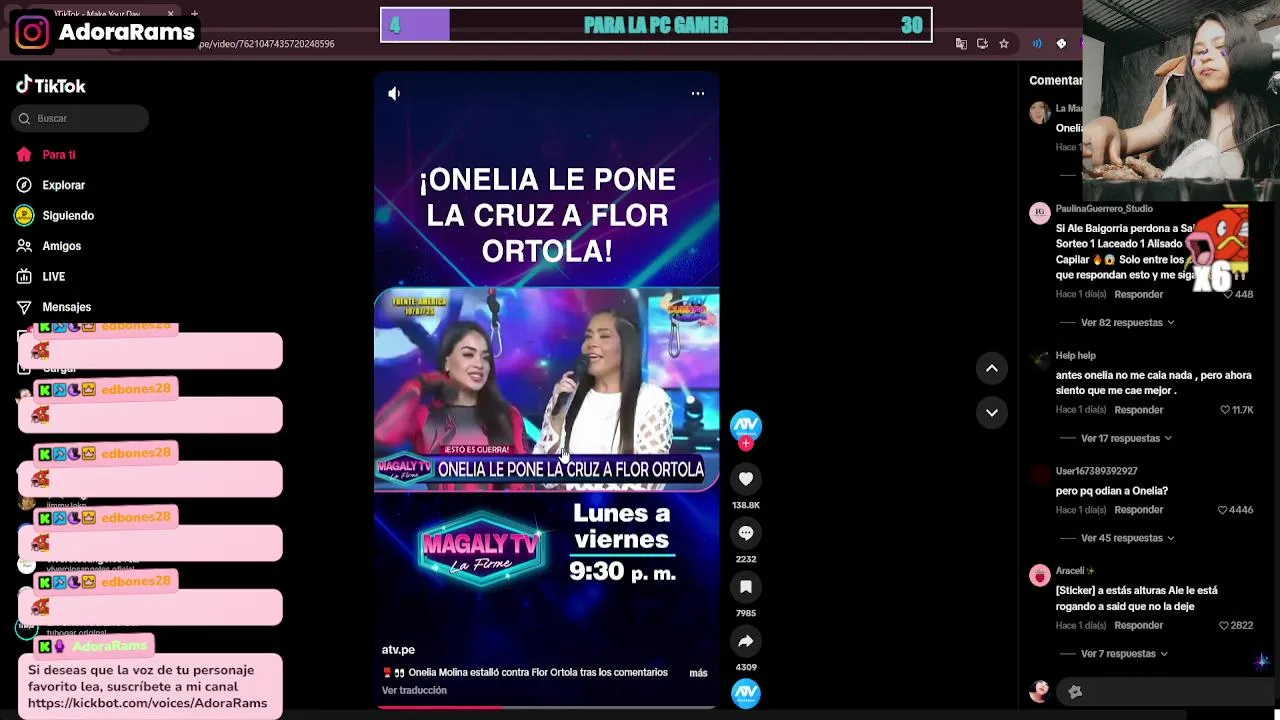Screen dimensions: 1280x720
Task: Click the browser install app icon
Action: (982, 44)
